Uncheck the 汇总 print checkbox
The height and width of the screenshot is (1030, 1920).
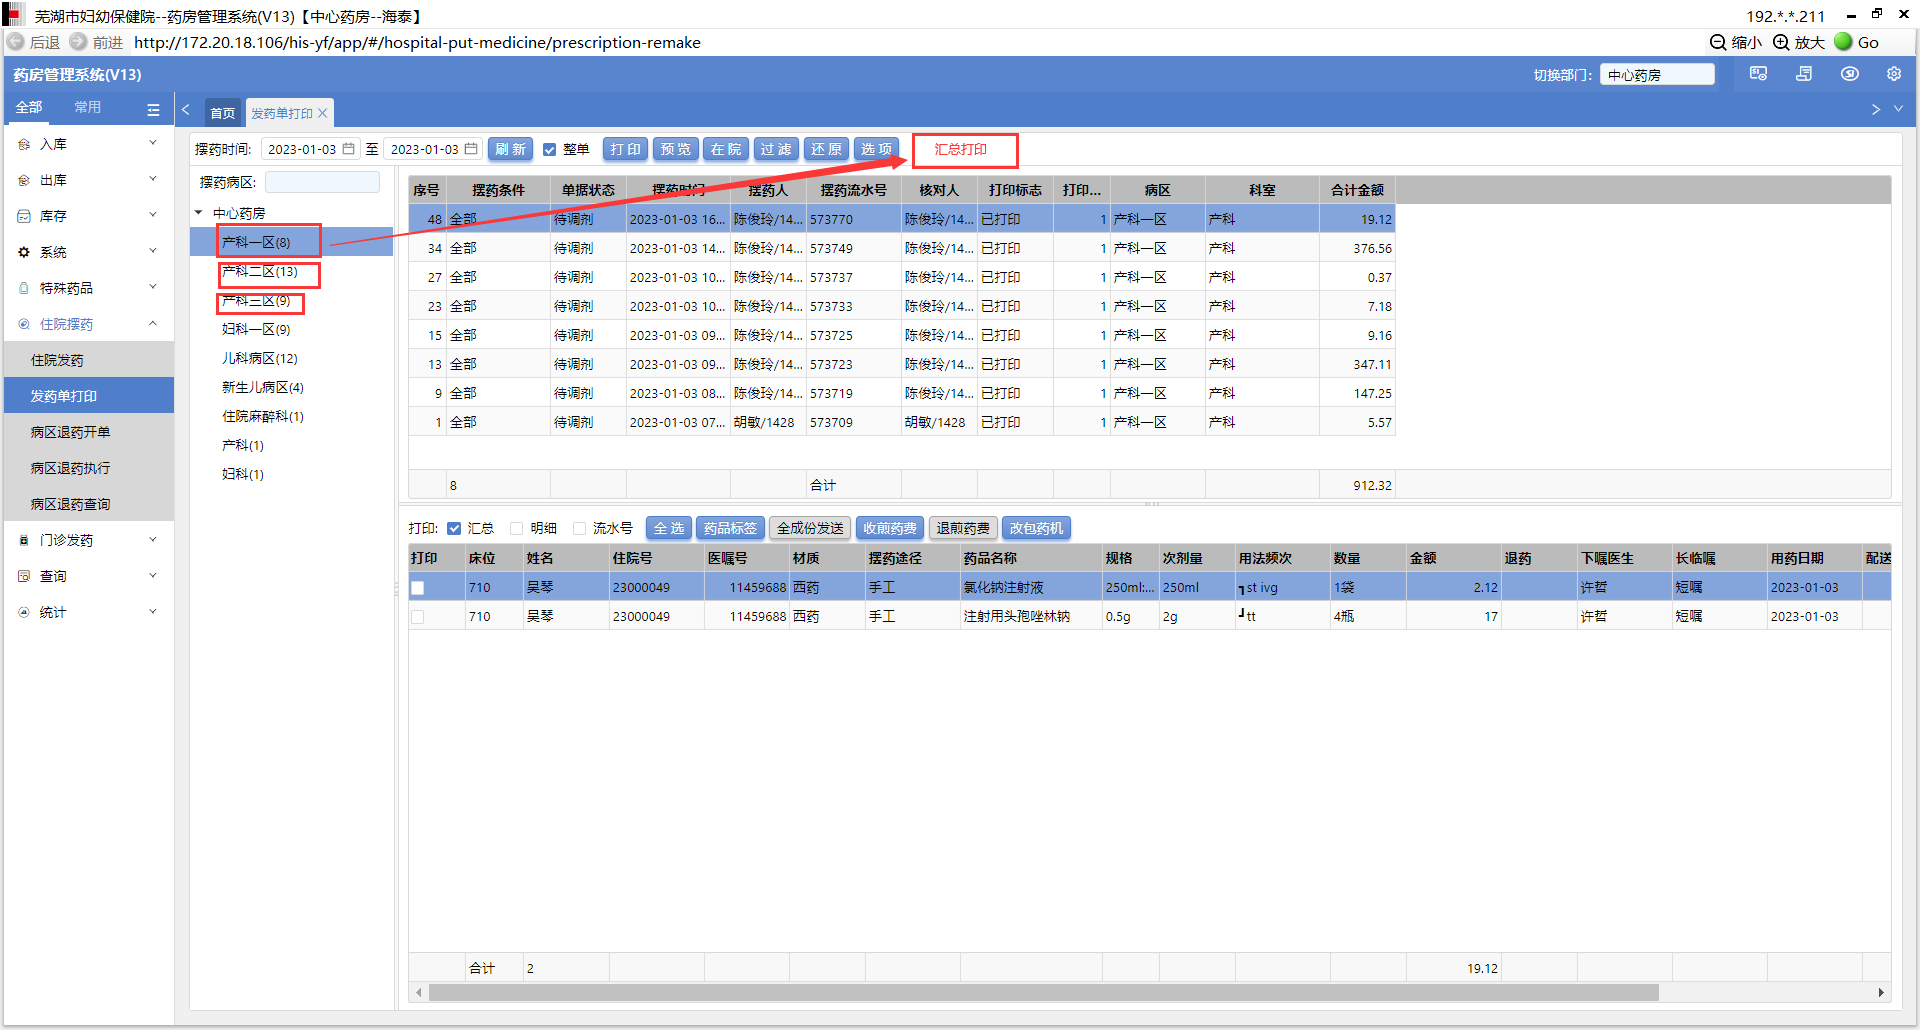[x=454, y=528]
